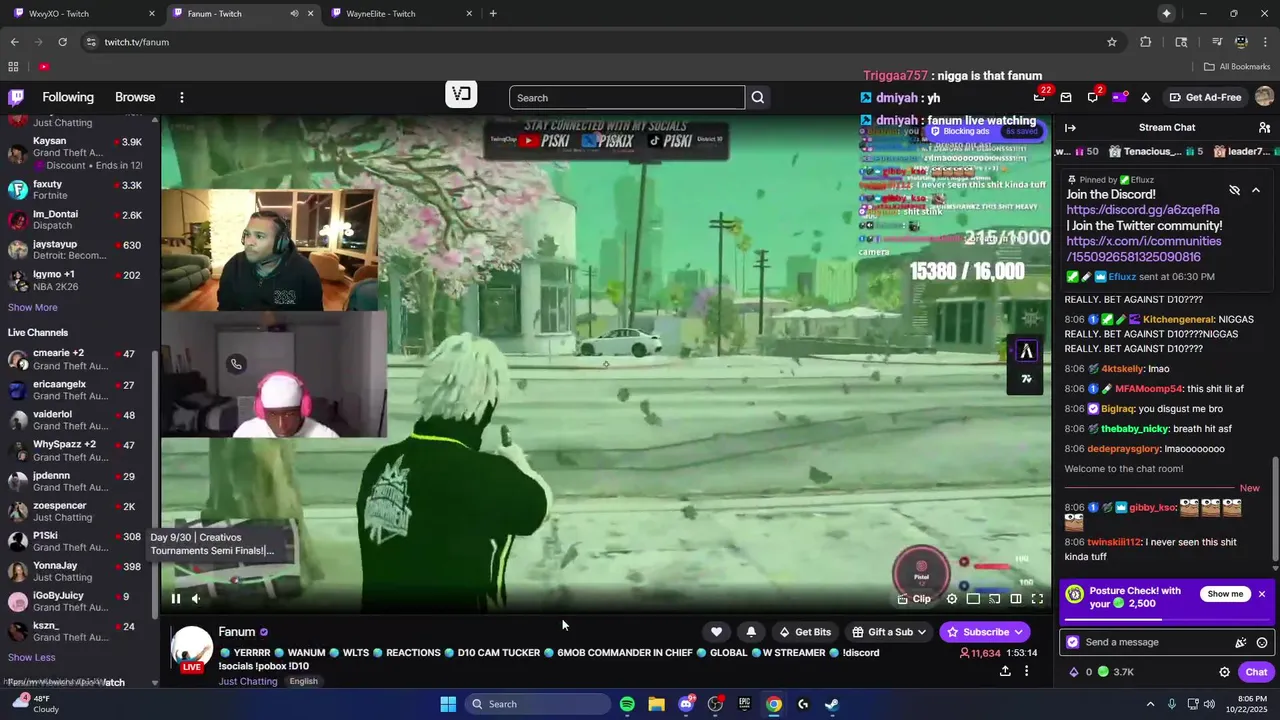Share the stream upload icon

click(1005, 671)
